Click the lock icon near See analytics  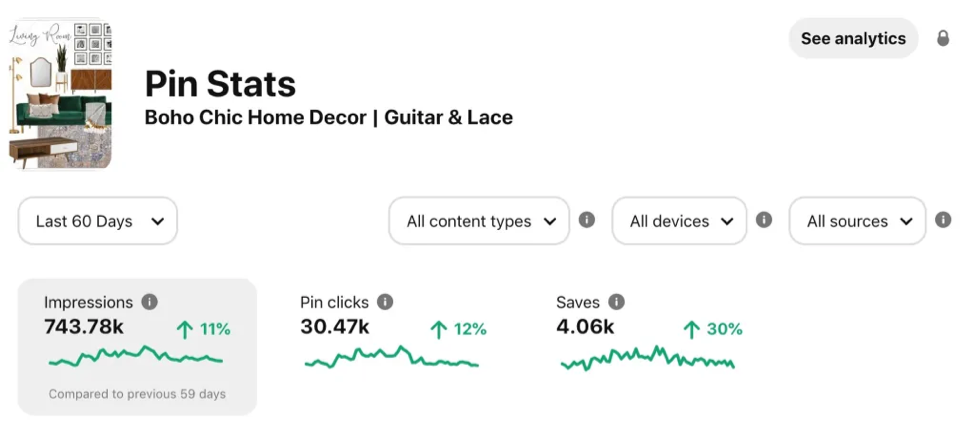(x=942, y=38)
